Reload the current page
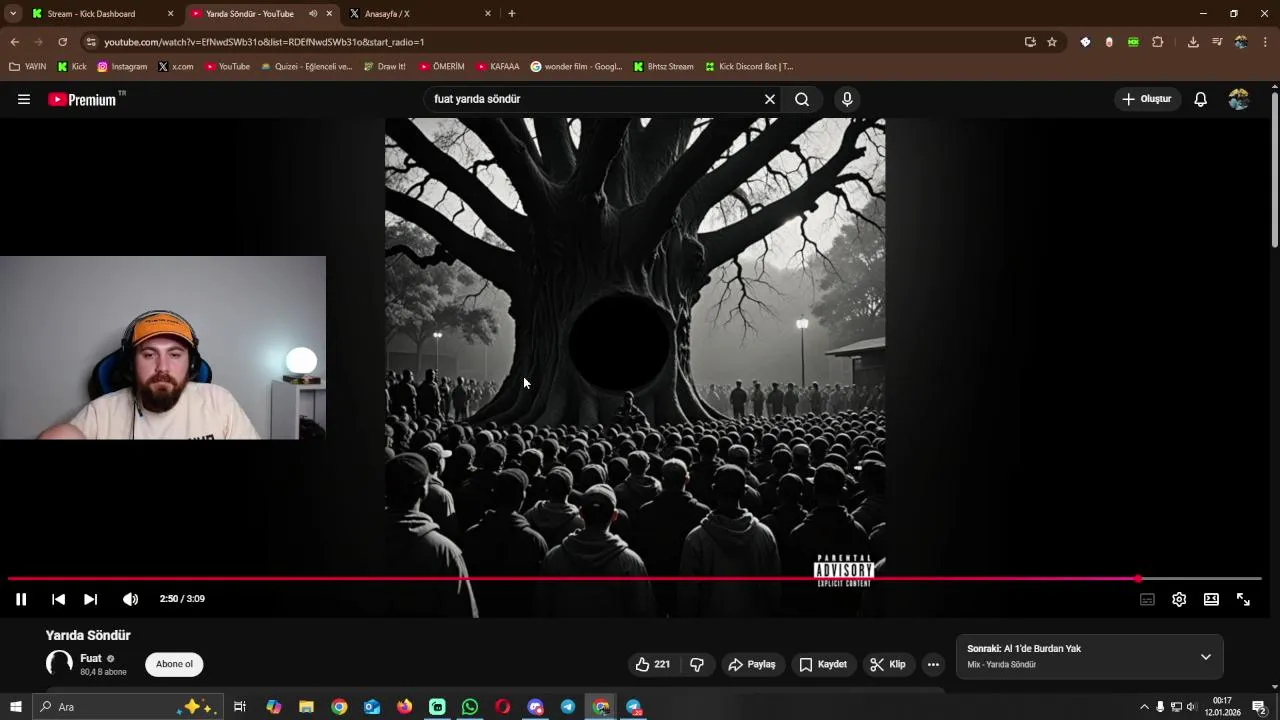This screenshot has height=720, width=1280. (x=62, y=42)
